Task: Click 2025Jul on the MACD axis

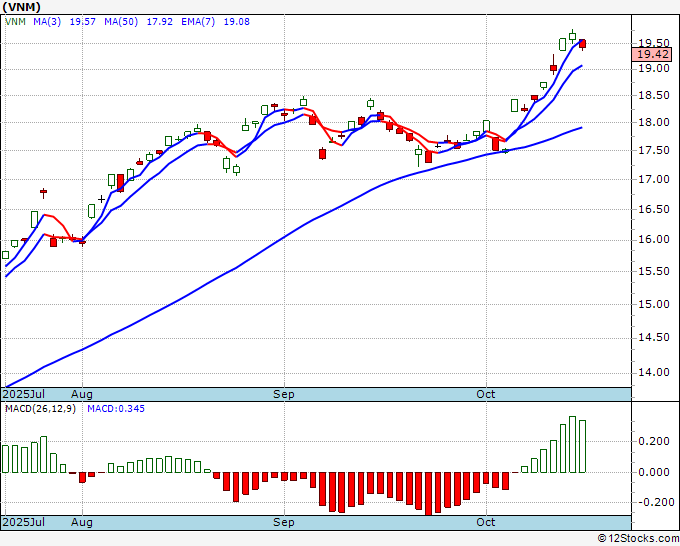Action: 24,522
